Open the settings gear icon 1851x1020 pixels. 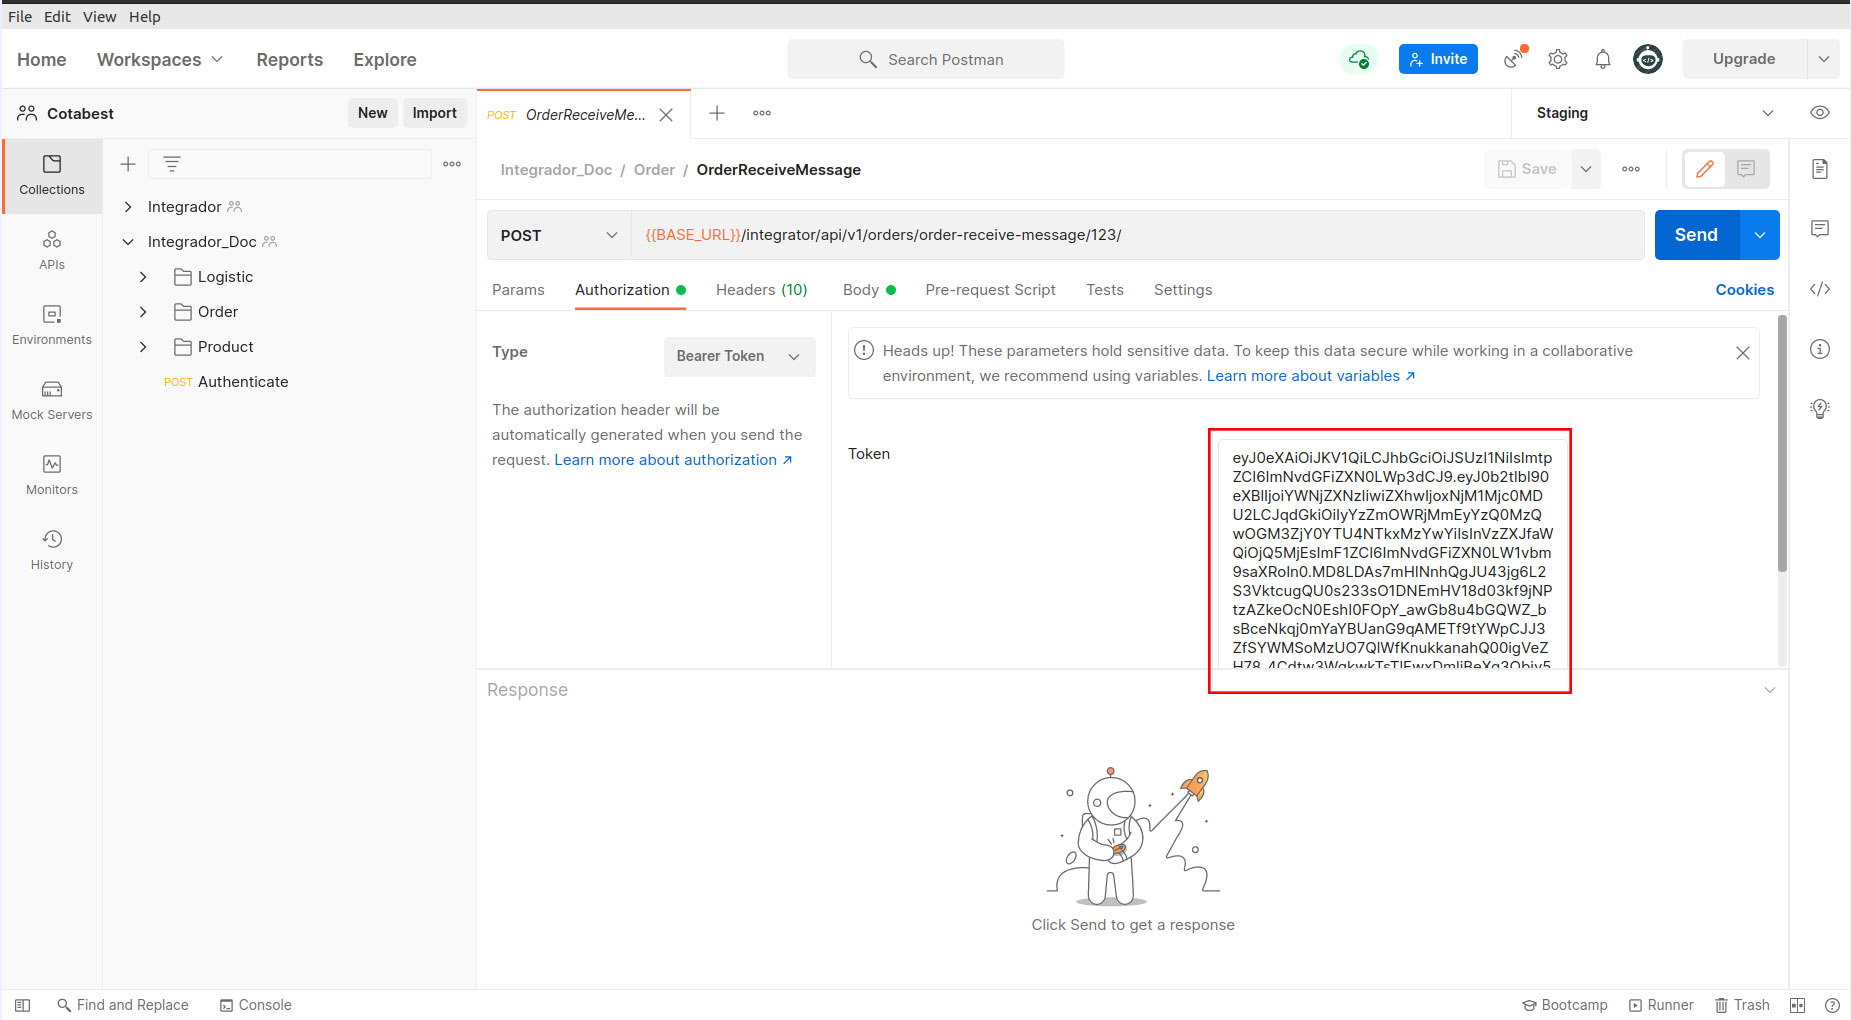[x=1558, y=59]
